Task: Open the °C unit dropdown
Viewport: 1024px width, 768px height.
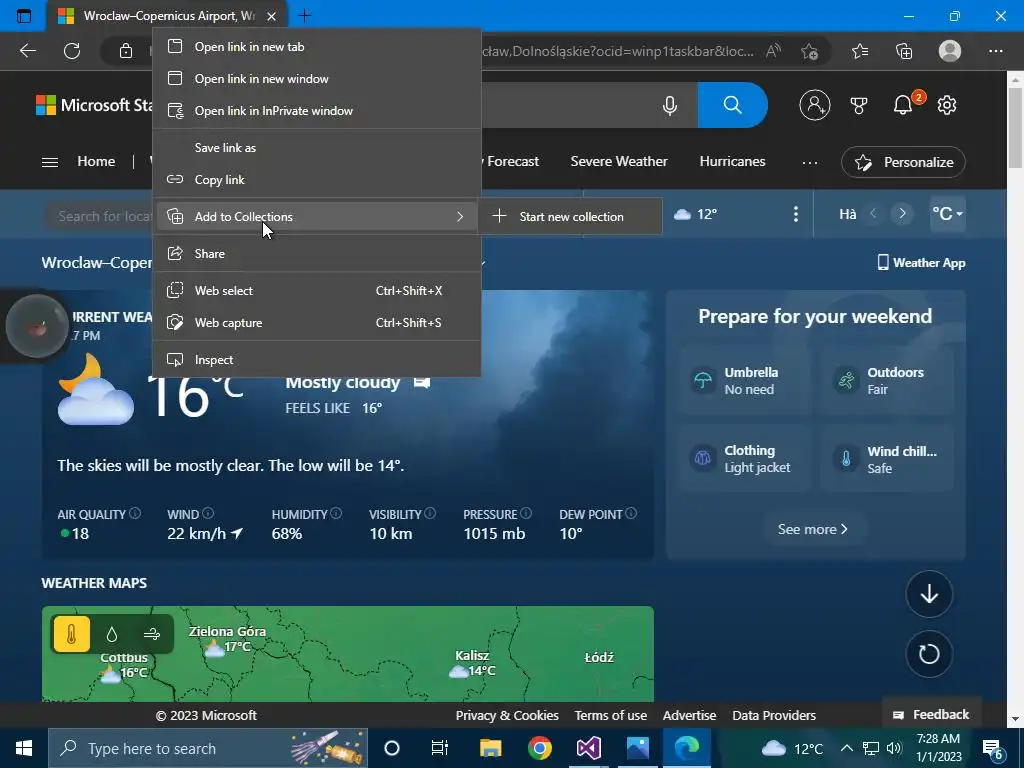Action: [948, 214]
